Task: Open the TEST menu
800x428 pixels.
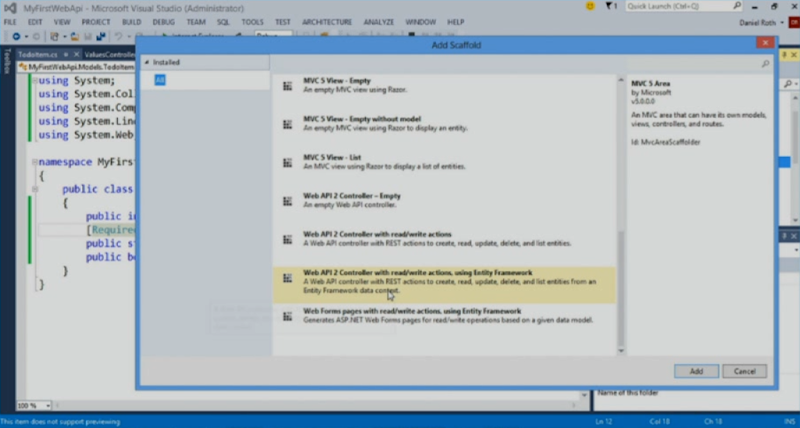Action: [283, 22]
